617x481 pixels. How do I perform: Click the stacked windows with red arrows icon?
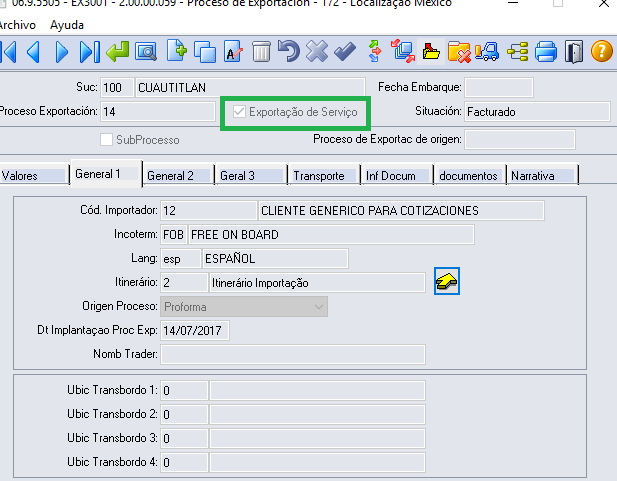[x=403, y=51]
